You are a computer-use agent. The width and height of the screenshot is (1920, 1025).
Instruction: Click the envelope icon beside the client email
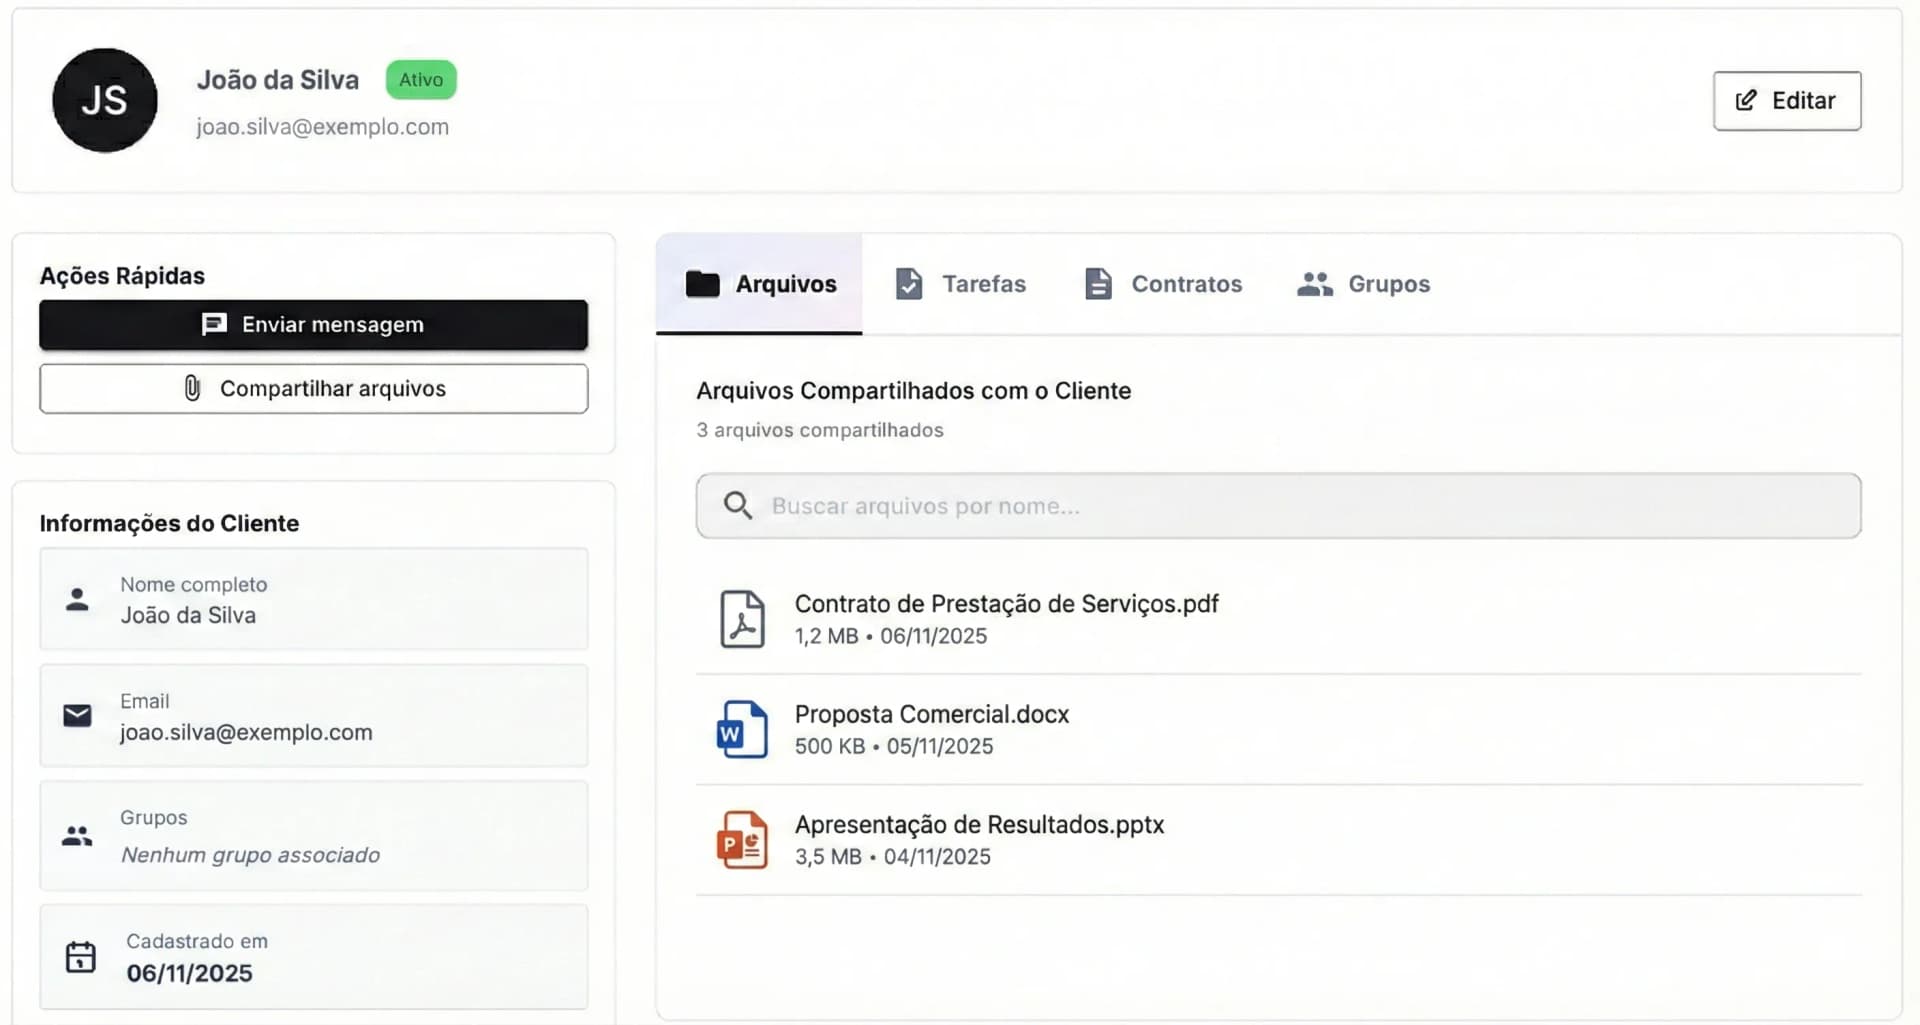pyautogui.click(x=77, y=715)
